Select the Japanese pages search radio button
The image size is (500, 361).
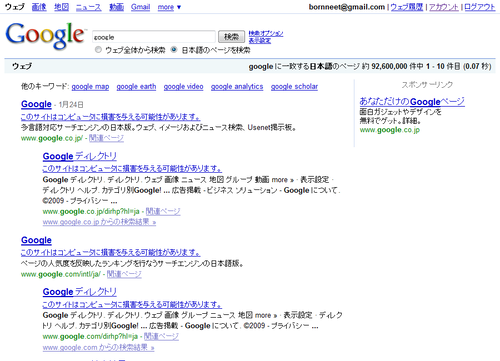tap(174, 50)
